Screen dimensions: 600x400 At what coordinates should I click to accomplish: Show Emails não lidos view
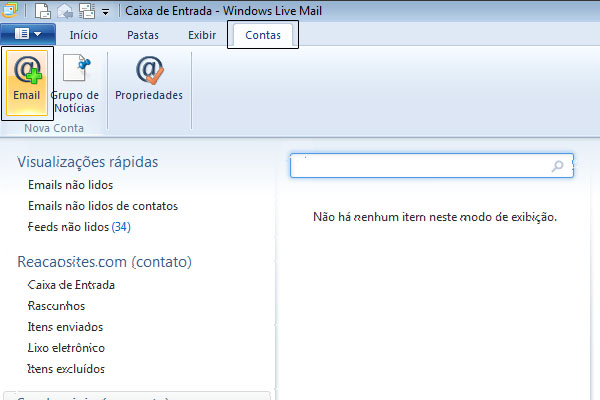[71, 185]
